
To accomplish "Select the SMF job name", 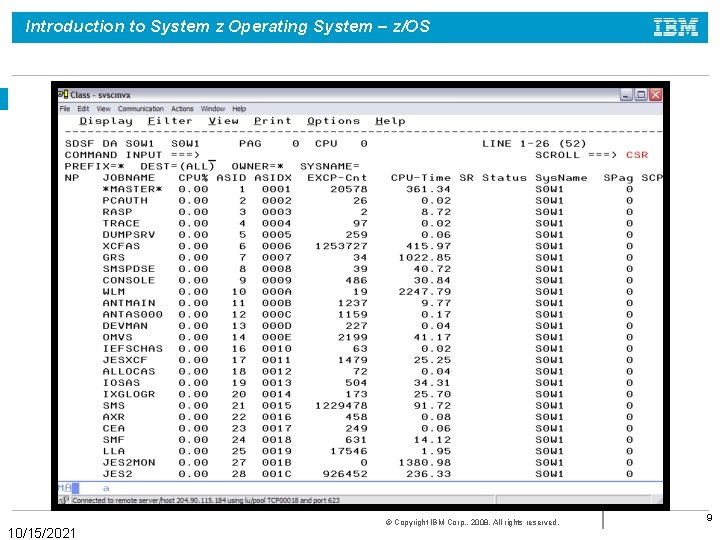I will pos(114,440).
